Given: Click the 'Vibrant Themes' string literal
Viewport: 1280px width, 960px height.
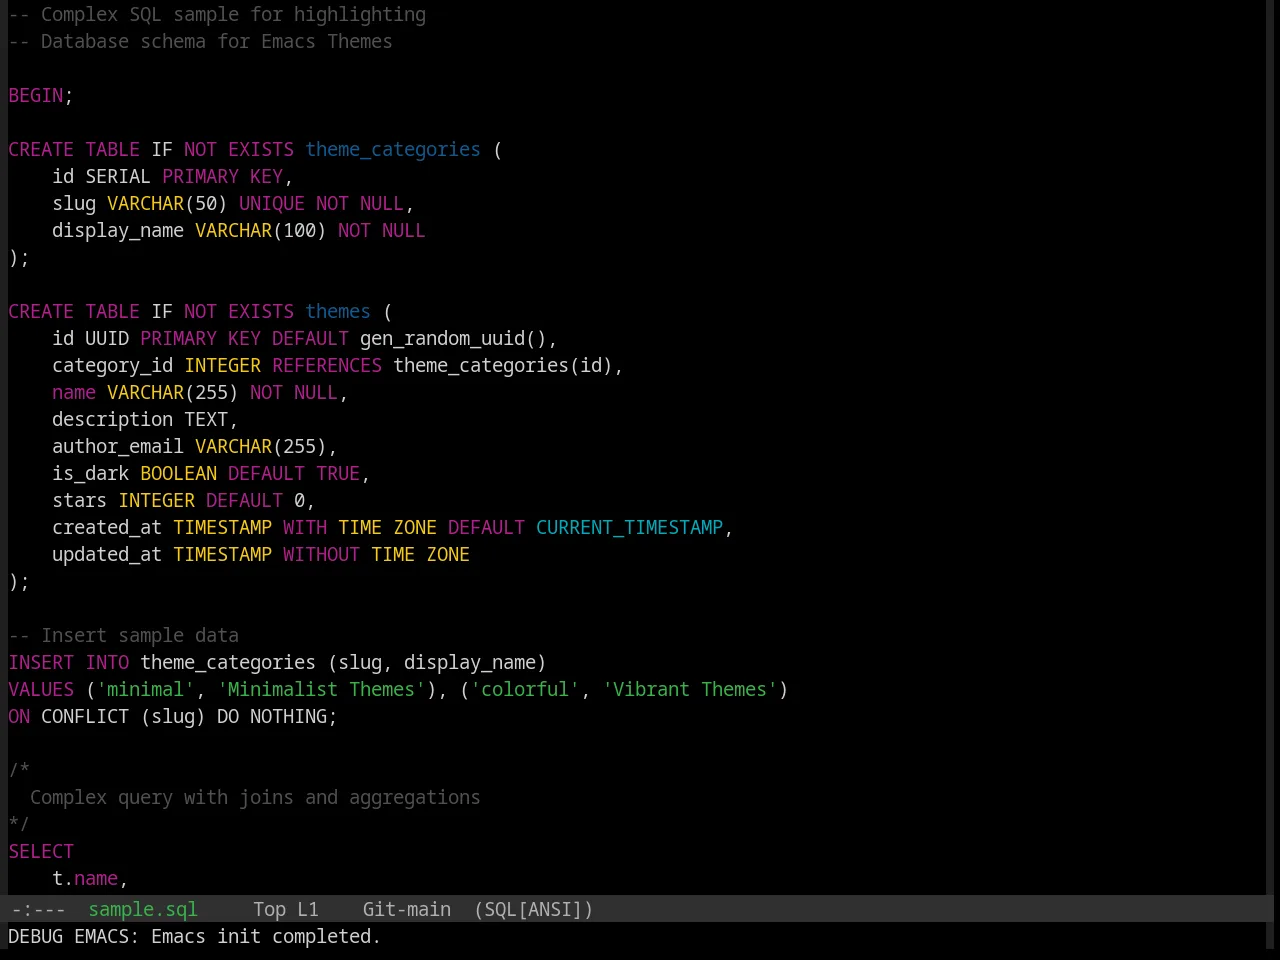Looking at the screenshot, I should pyautogui.click(x=690, y=689).
